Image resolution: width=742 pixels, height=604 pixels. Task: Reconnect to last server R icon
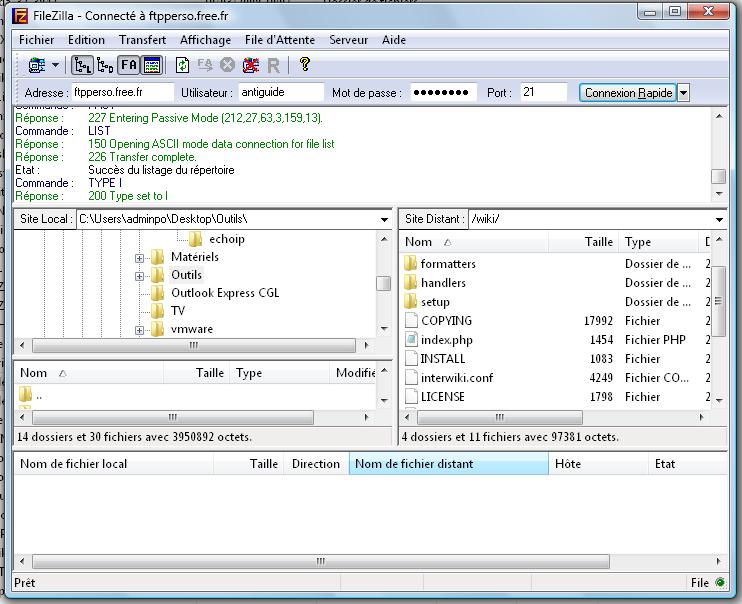click(x=274, y=65)
